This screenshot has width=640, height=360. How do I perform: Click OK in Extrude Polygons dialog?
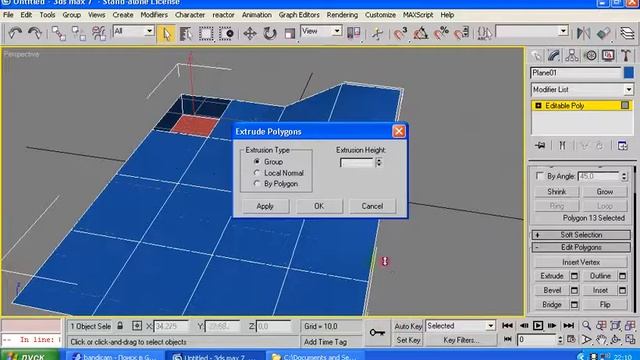[x=319, y=206]
